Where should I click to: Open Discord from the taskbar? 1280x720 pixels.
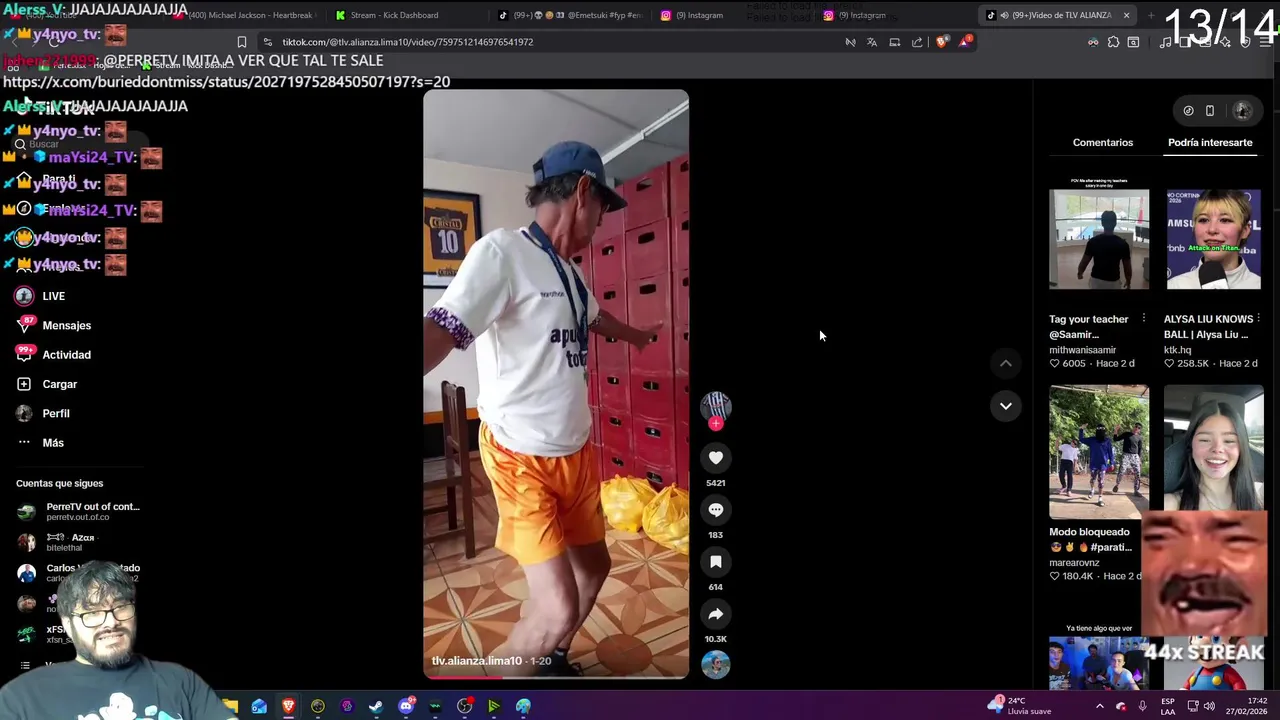405,706
